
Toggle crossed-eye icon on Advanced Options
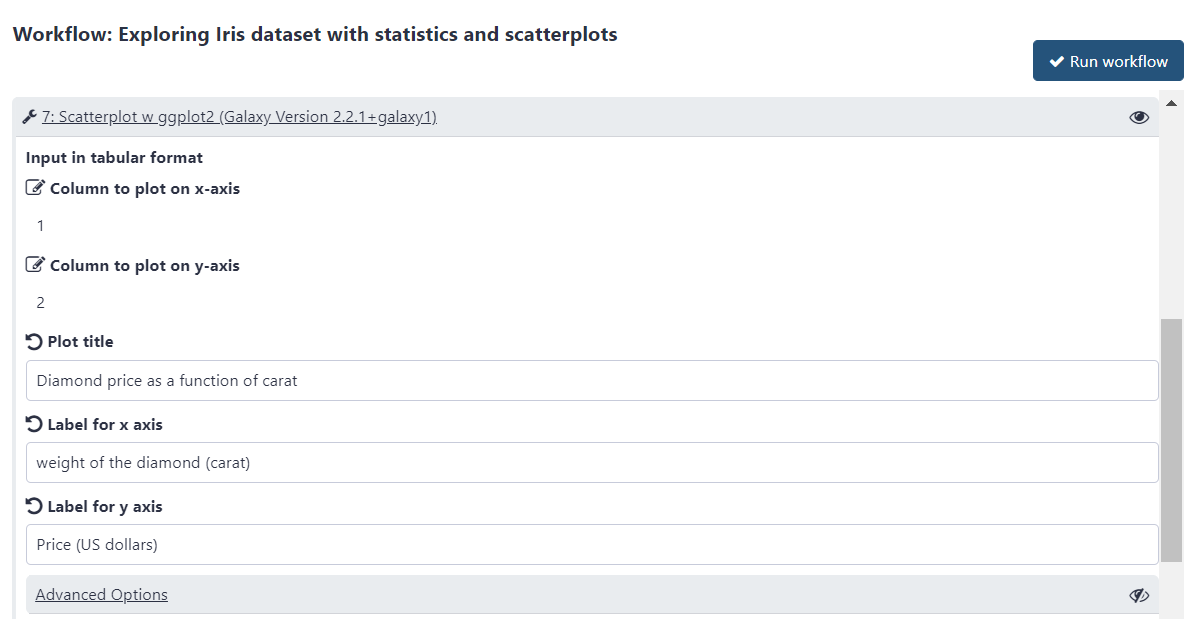(1138, 595)
